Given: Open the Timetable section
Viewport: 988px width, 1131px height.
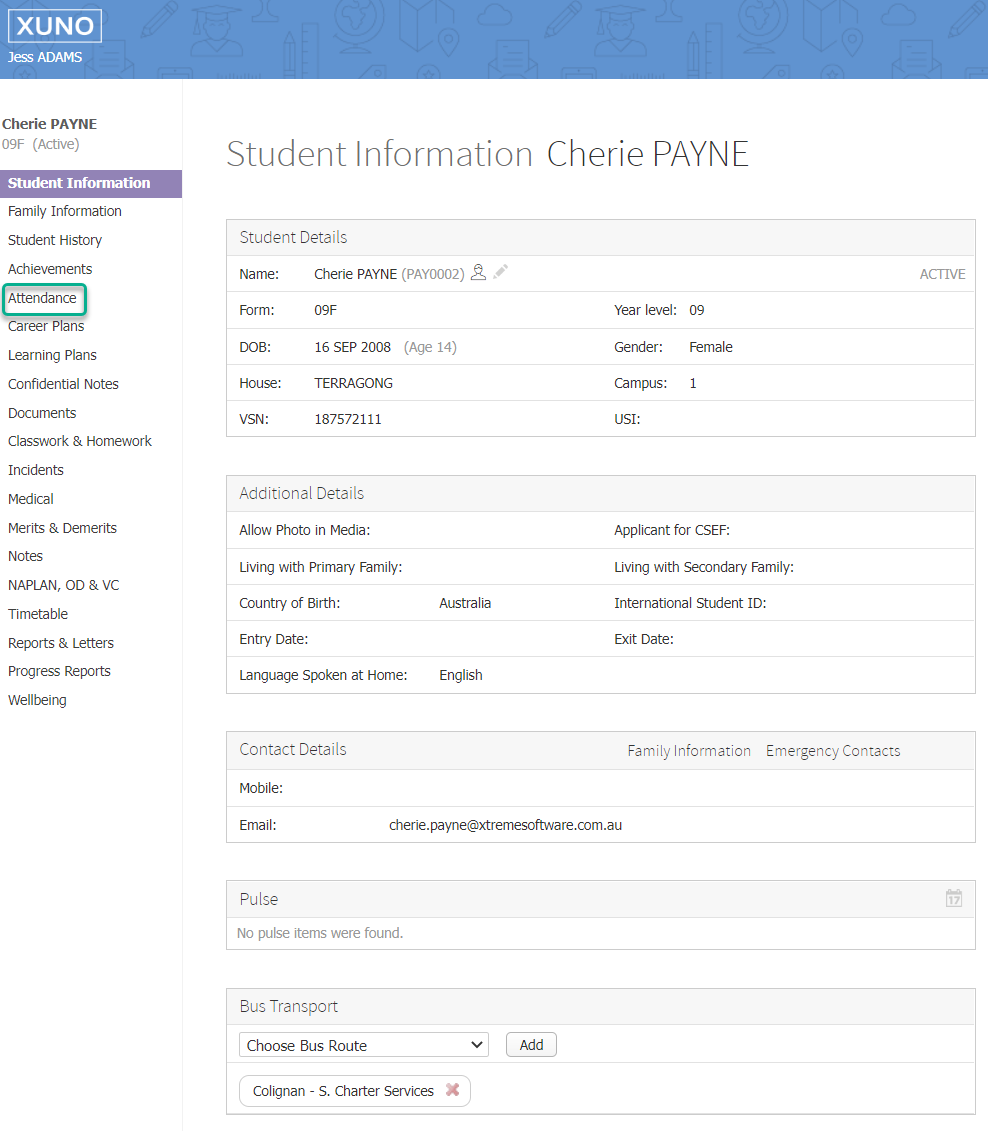Looking at the screenshot, I should click(37, 613).
